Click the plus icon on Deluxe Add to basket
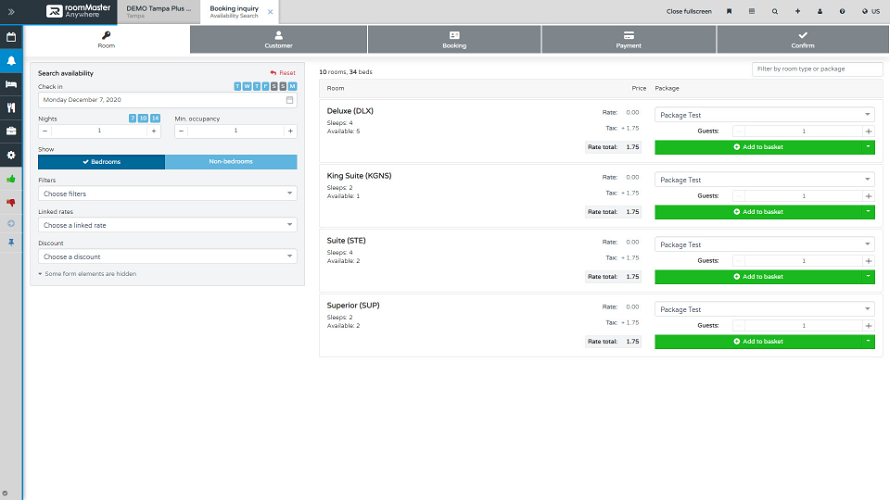 736,147
